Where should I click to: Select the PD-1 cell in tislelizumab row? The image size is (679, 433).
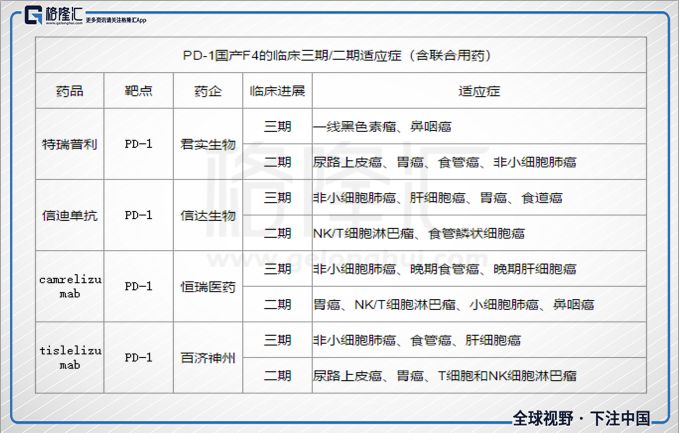tap(139, 358)
